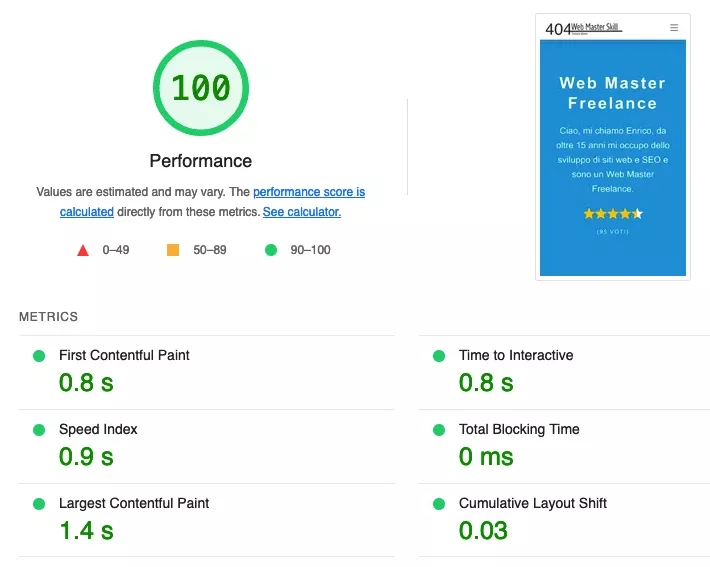Click the green dot beside Largest Contentful Paint
This screenshot has width=710, height=567.
coord(39,504)
